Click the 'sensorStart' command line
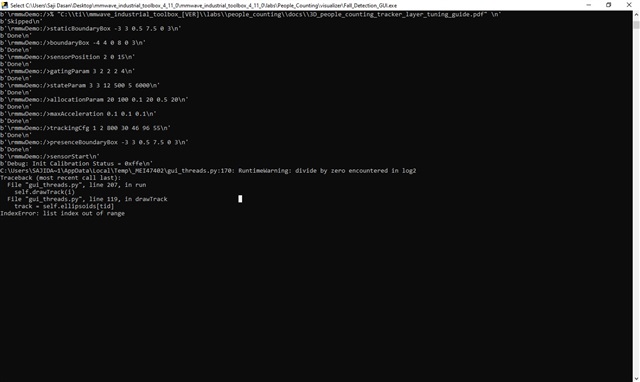Viewport: 640px width, 382px height. (50, 157)
